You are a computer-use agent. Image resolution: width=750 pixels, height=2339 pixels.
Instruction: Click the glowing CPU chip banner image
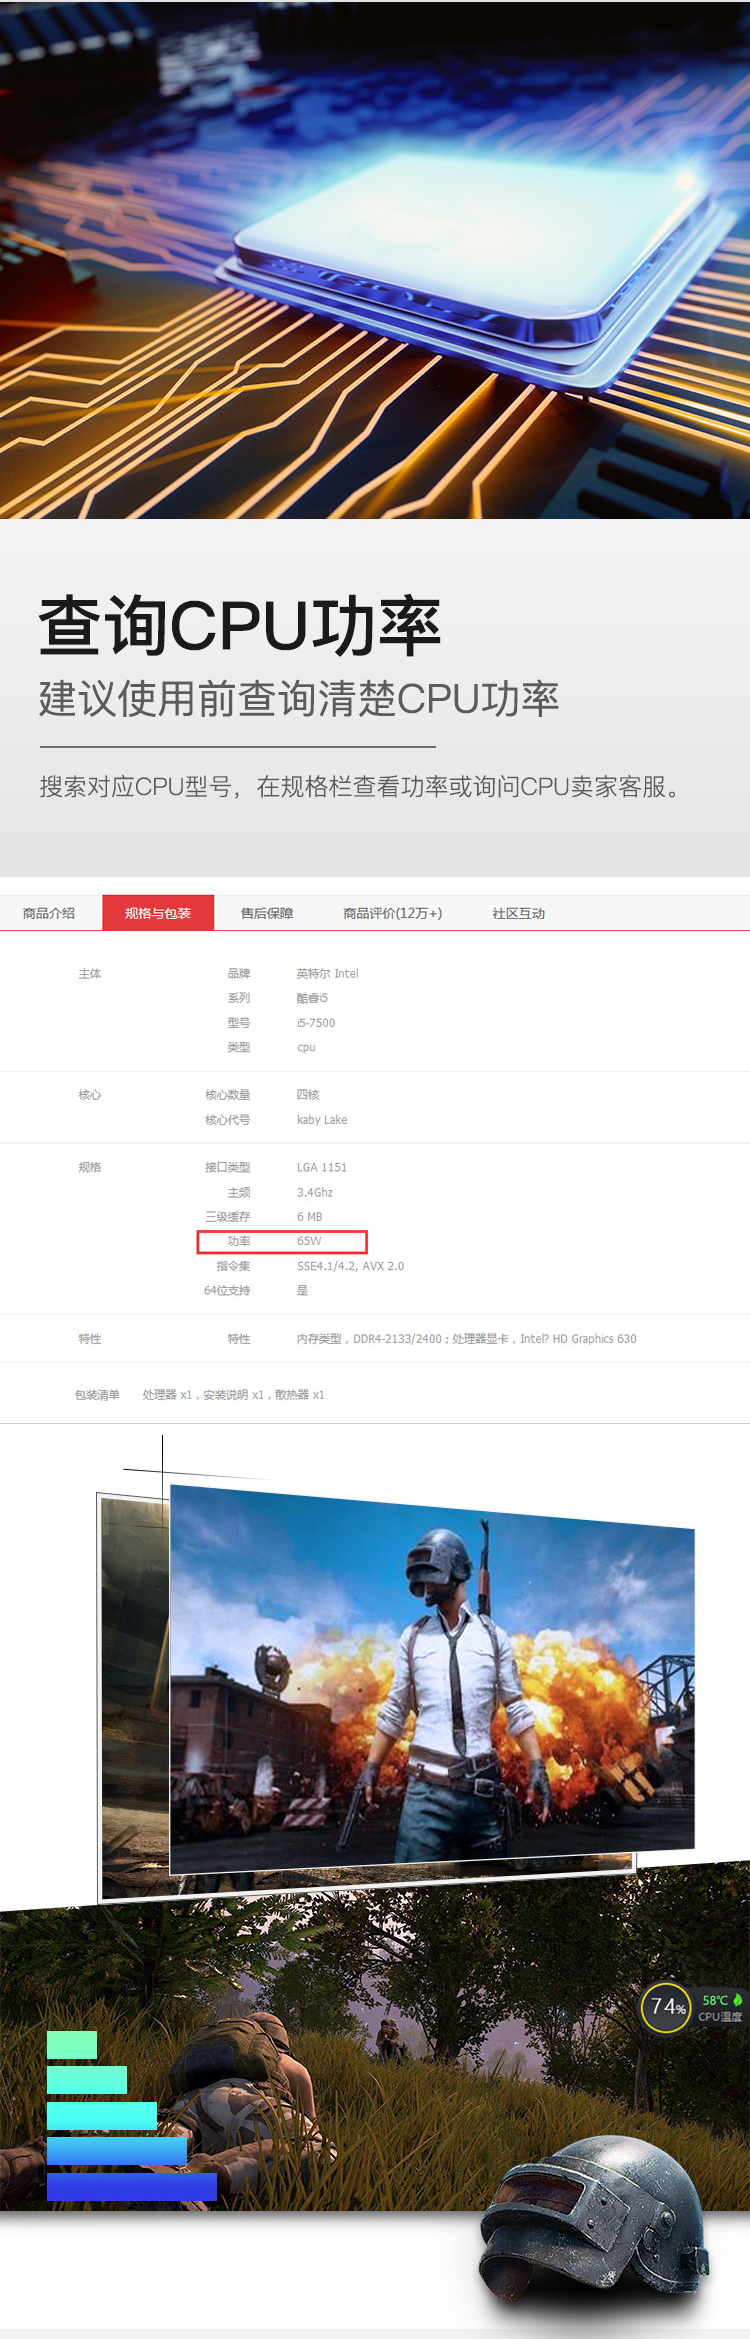coord(375,260)
